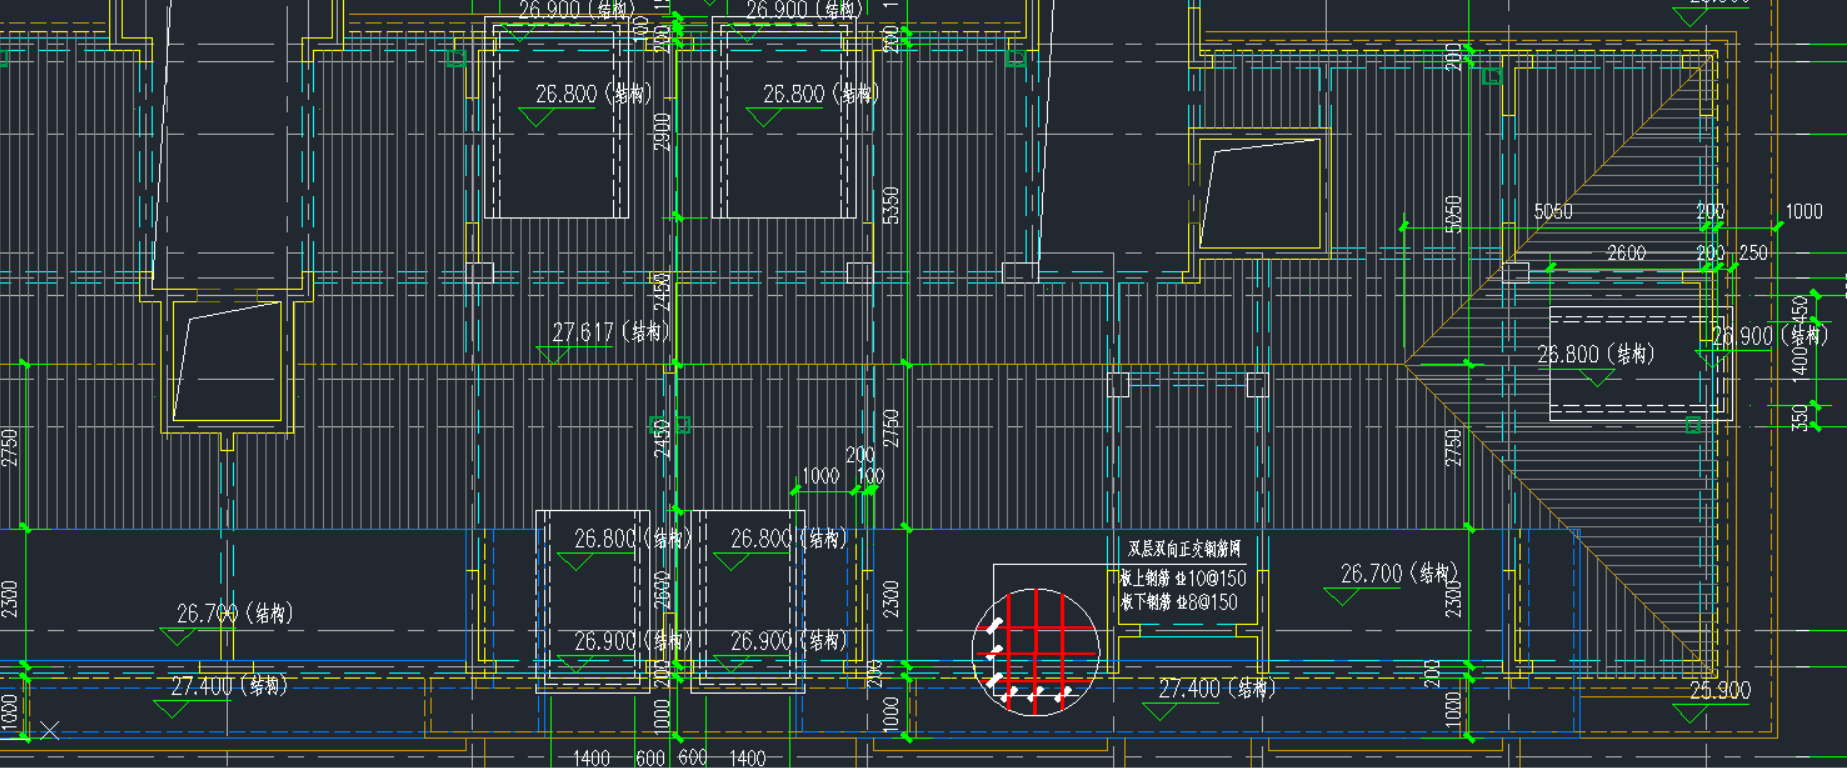Image resolution: width=1847 pixels, height=768 pixels.
Task: Select the 350 dimension text
Action: tap(1800, 417)
